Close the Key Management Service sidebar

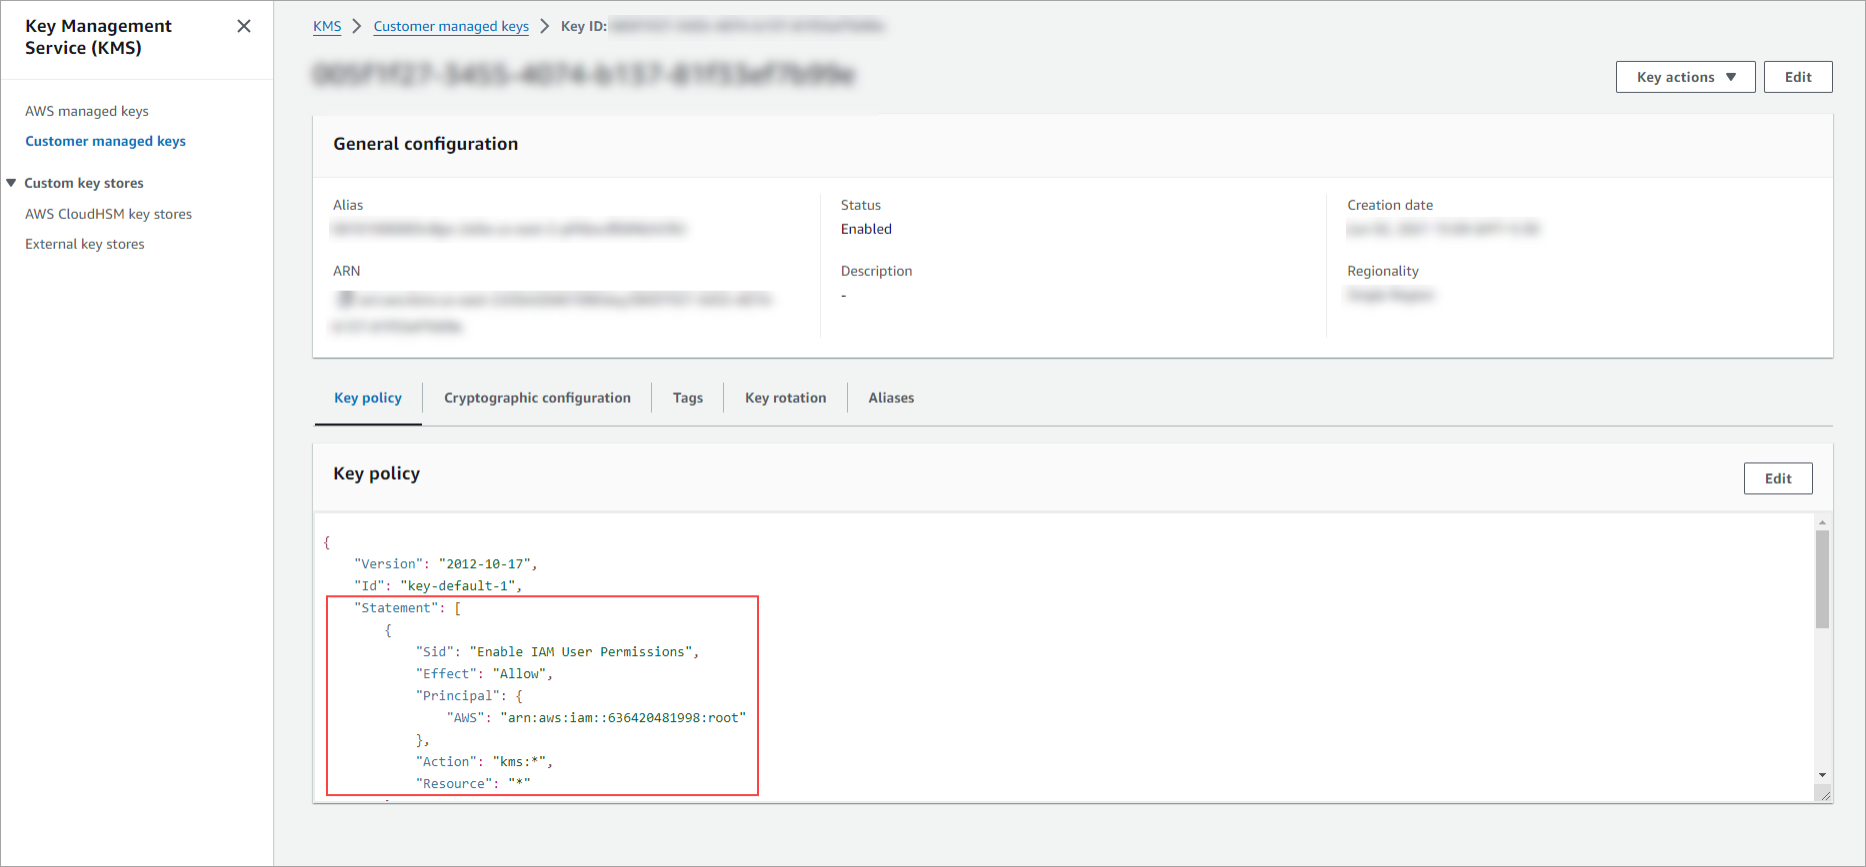[x=244, y=26]
